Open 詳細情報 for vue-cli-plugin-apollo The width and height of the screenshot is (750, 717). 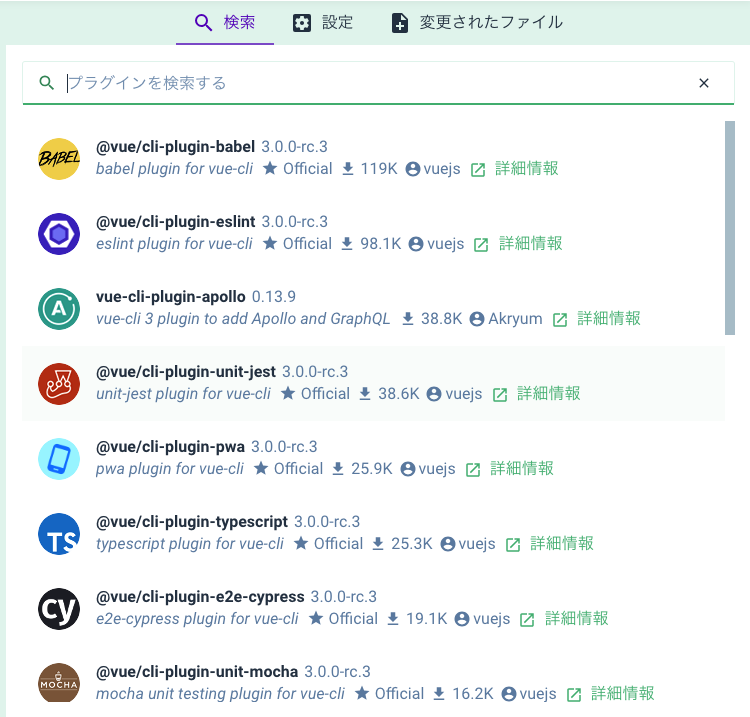coord(609,319)
